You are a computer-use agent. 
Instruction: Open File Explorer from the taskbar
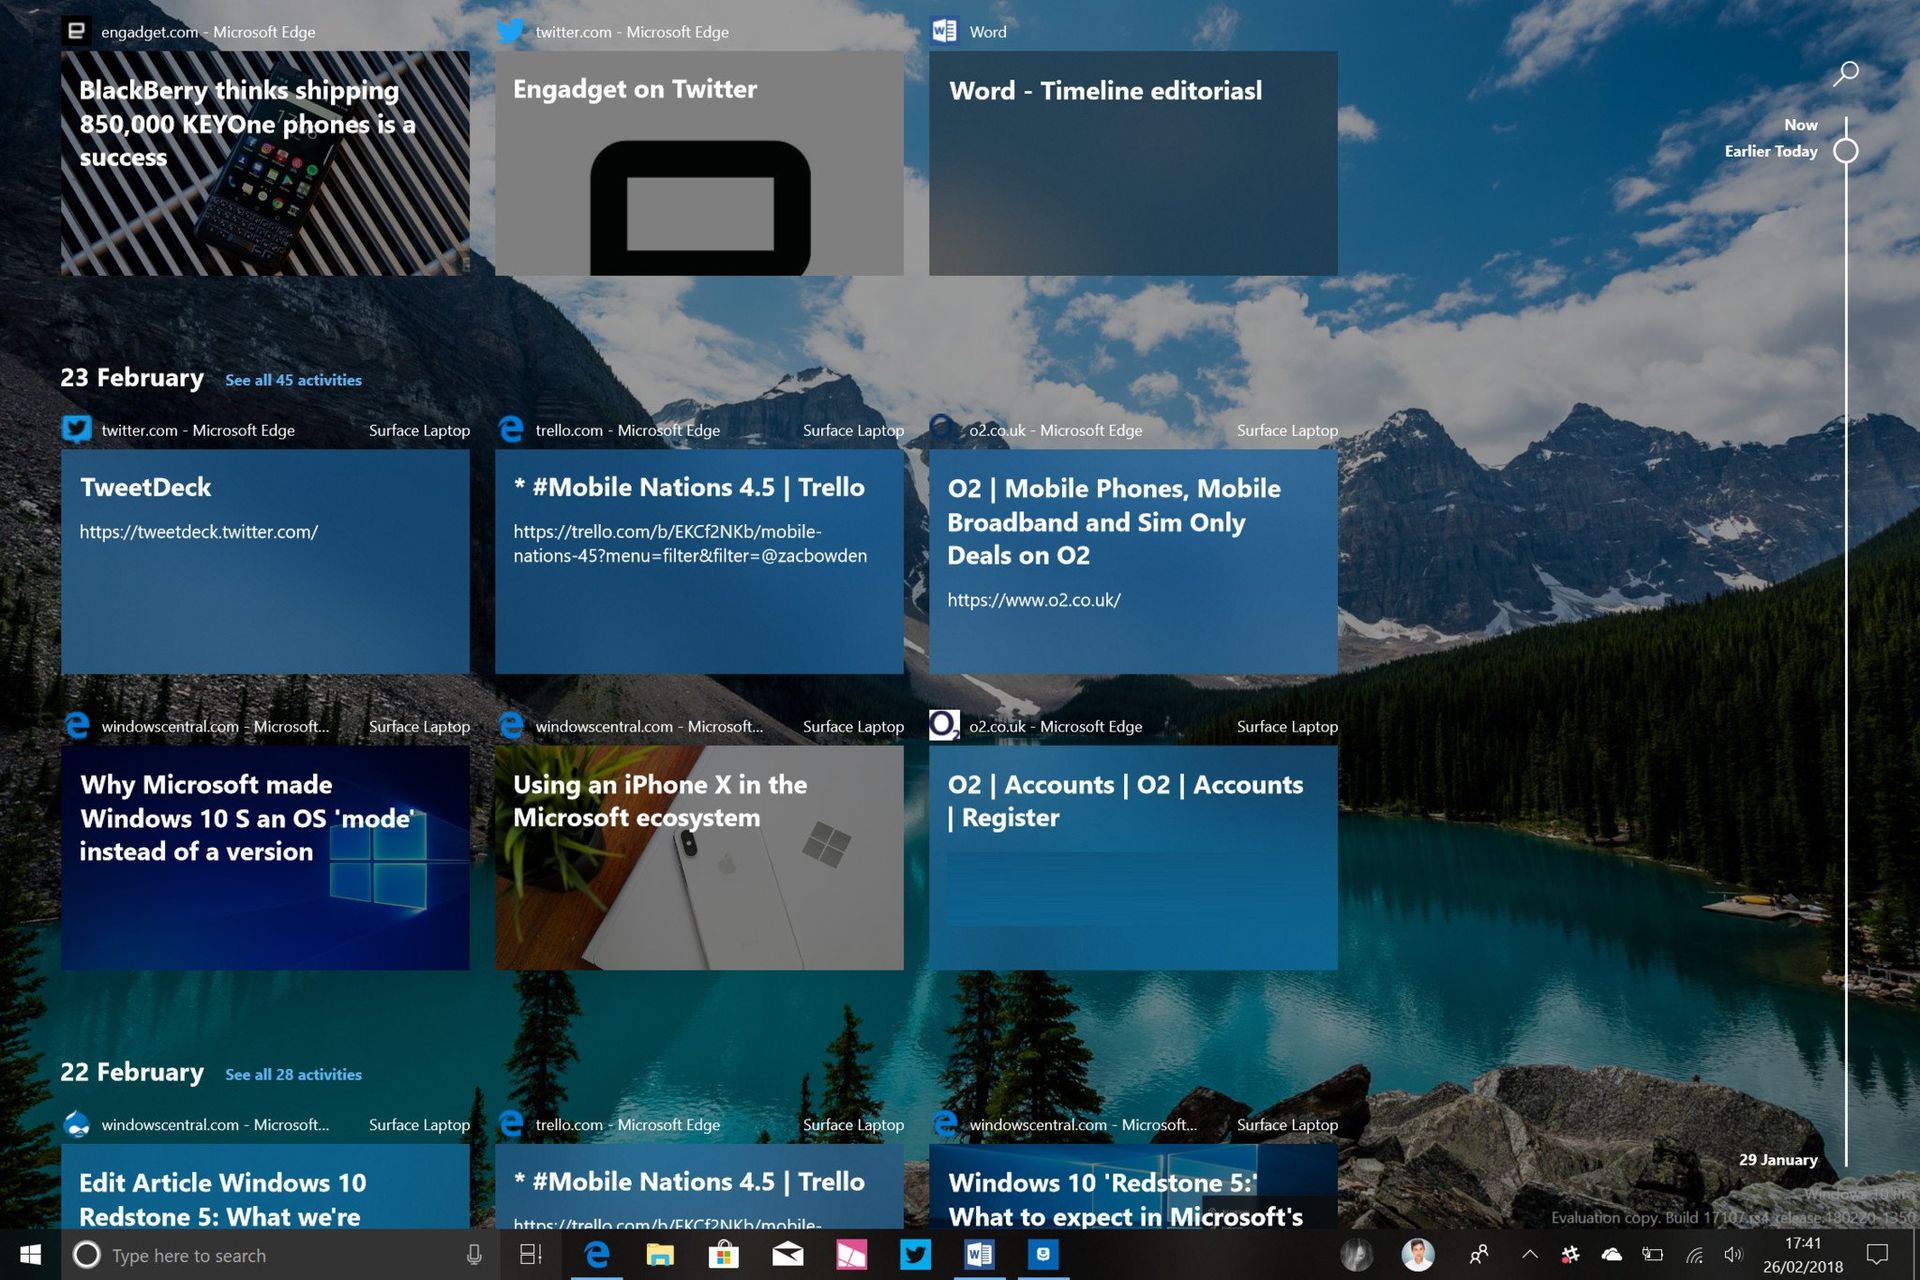click(658, 1255)
